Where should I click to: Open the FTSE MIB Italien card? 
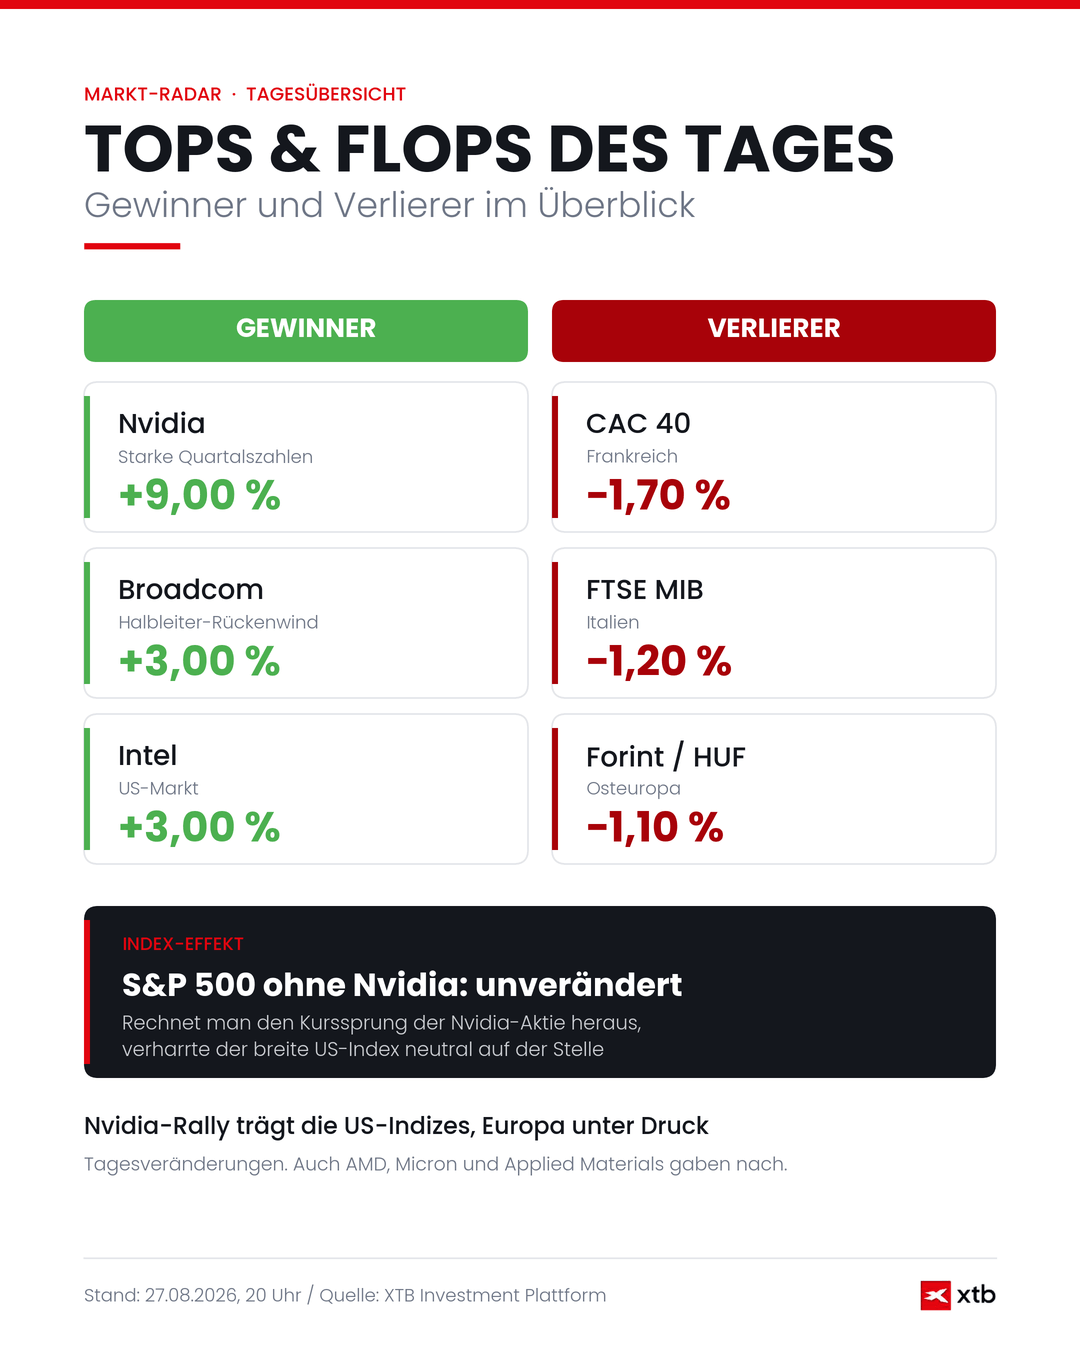point(774,623)
